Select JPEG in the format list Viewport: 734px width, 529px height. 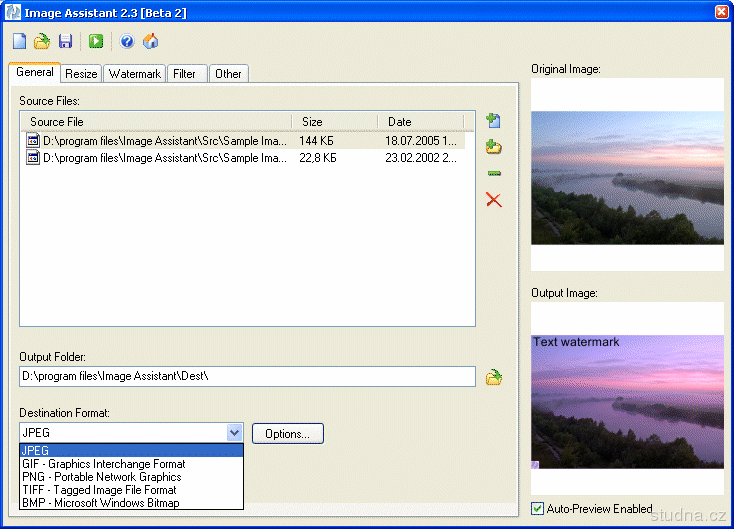pos(132,450)
